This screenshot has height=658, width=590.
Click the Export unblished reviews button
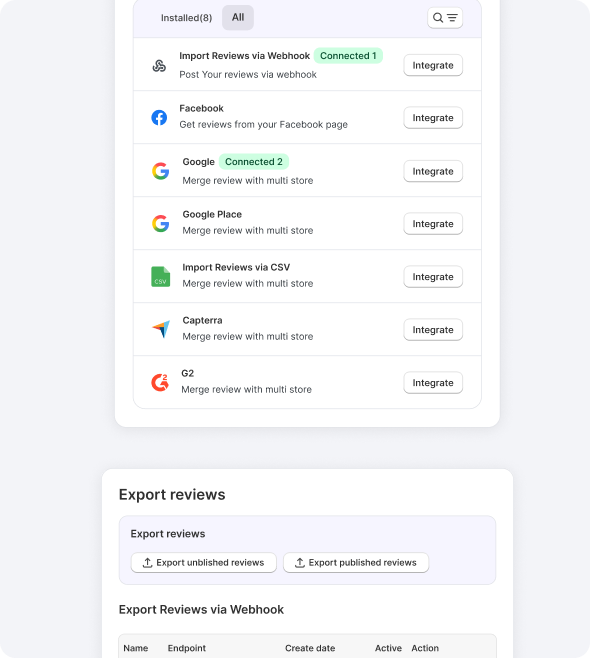(x=204, y=562)
